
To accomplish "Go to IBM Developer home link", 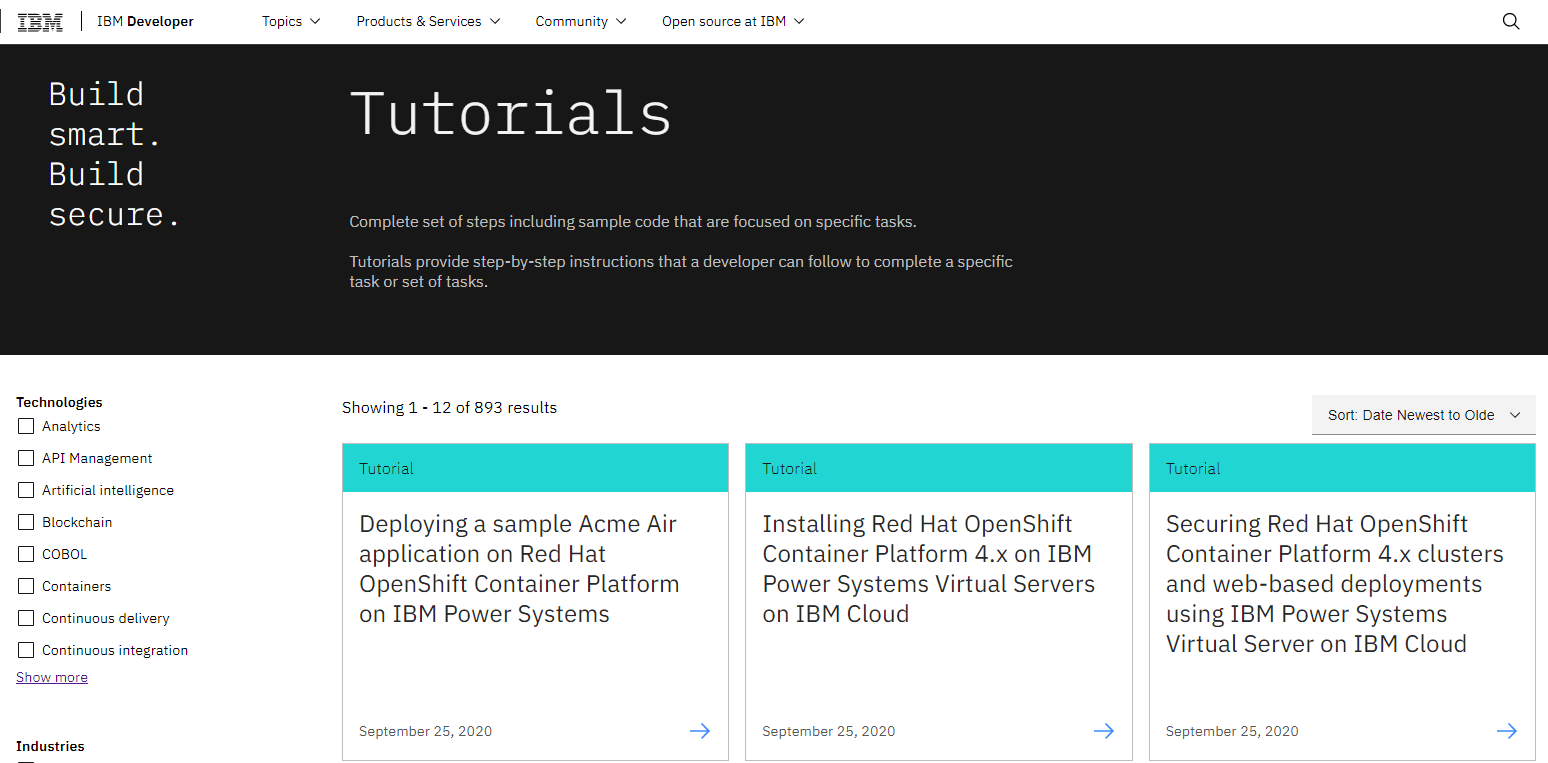I will coord(145,21).
